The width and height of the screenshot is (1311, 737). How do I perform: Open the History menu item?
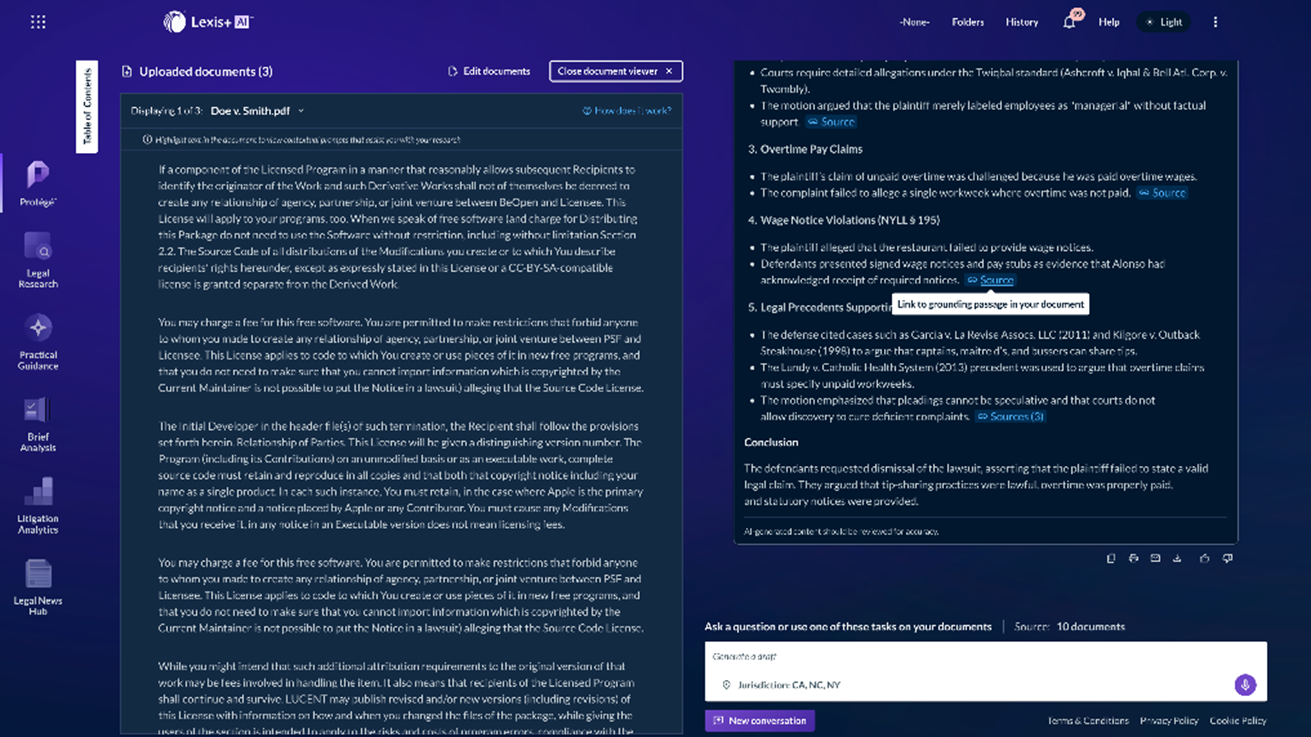click(x=1021, y=22)
